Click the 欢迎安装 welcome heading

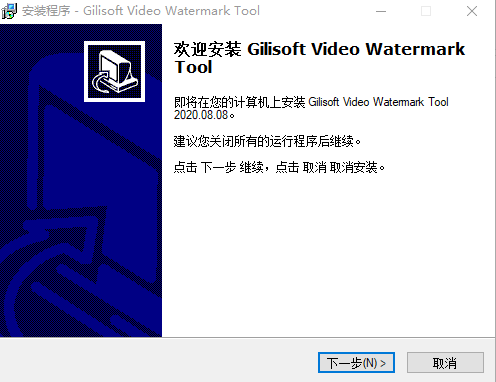(207, 49)
